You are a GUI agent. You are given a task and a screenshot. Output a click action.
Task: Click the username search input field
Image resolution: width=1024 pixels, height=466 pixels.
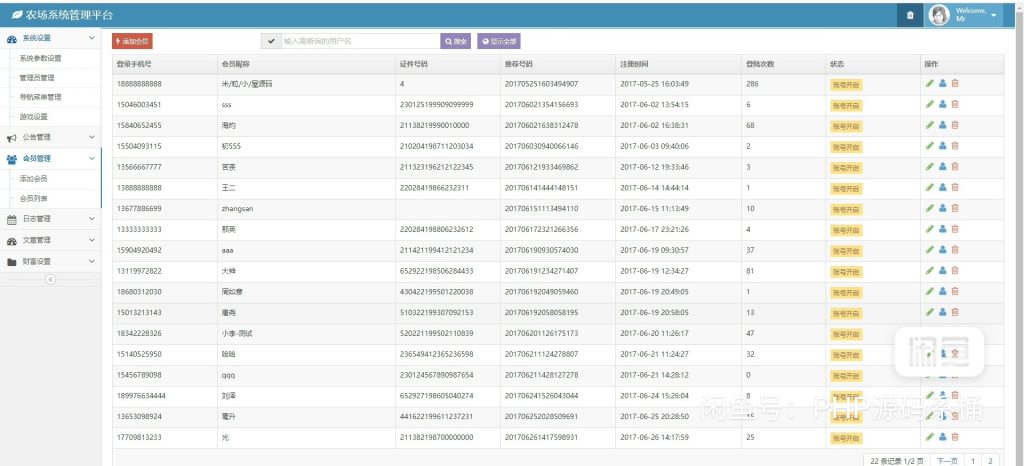(359, 41)
